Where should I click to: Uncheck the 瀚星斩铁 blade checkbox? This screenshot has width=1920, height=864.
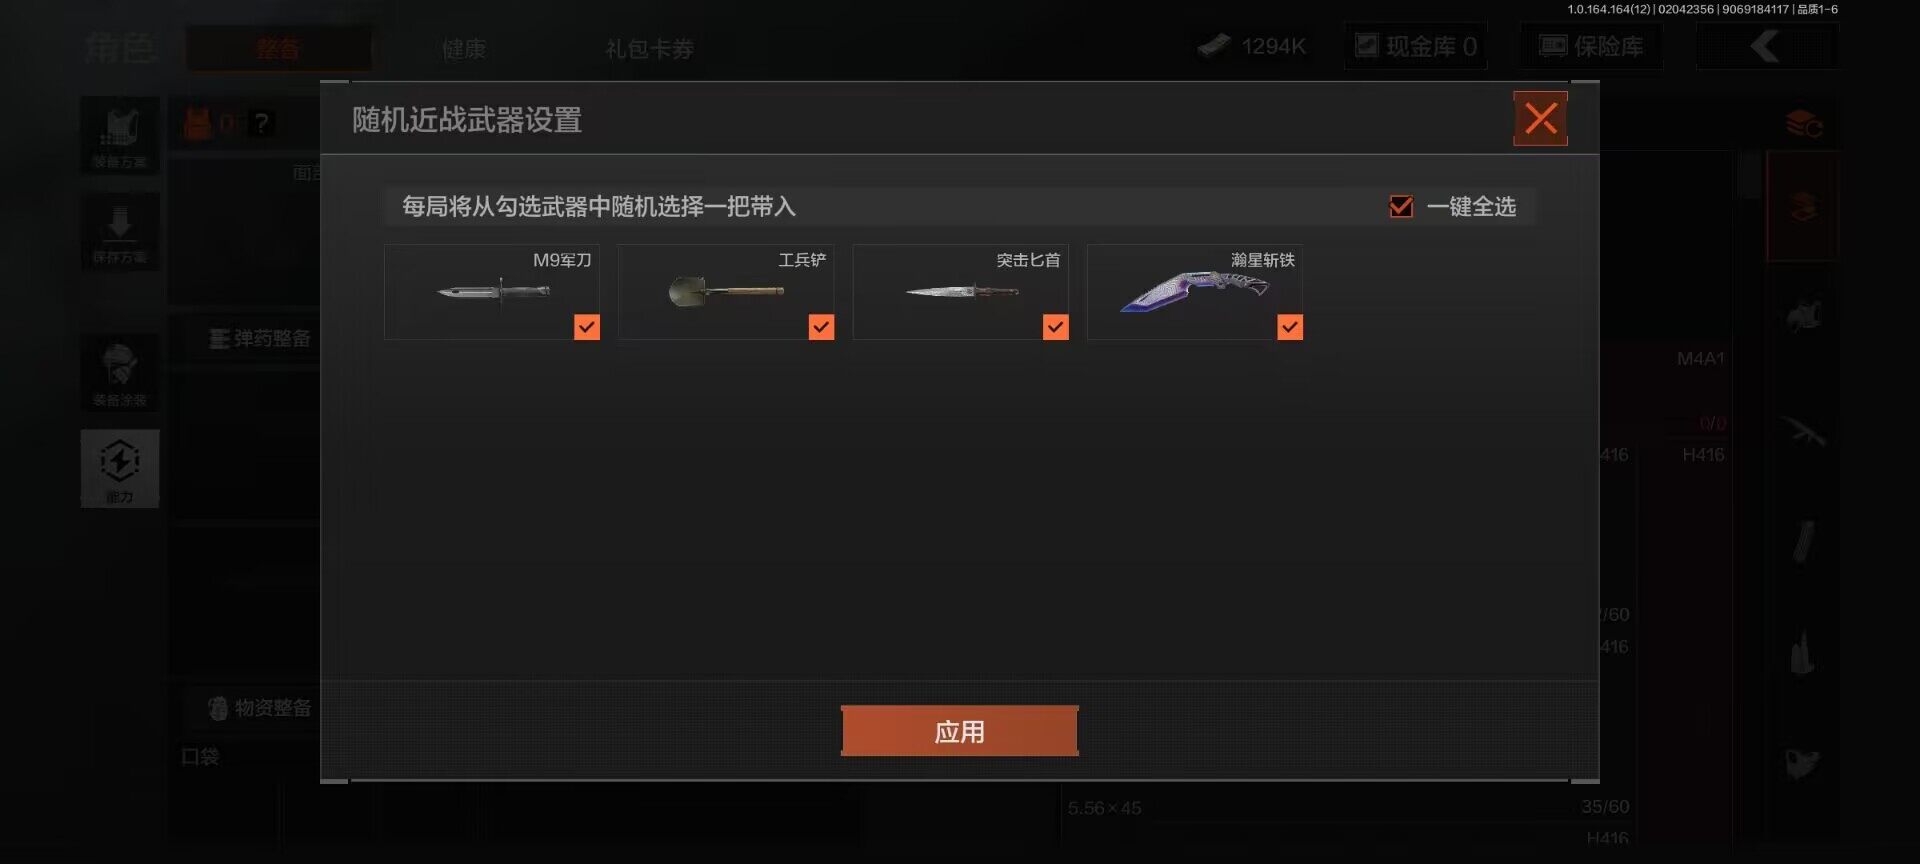click(x=1290, y=327)
